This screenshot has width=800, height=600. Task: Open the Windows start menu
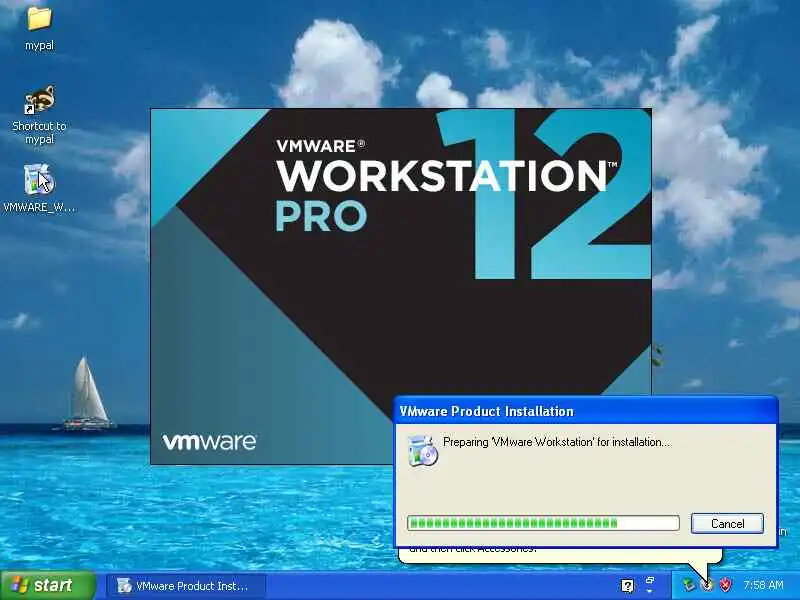(48, 585)
